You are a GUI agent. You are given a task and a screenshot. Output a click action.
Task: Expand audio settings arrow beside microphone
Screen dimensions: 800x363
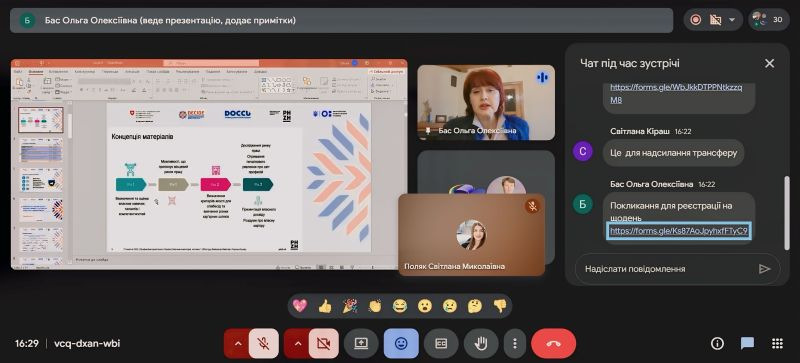(237, 344)
